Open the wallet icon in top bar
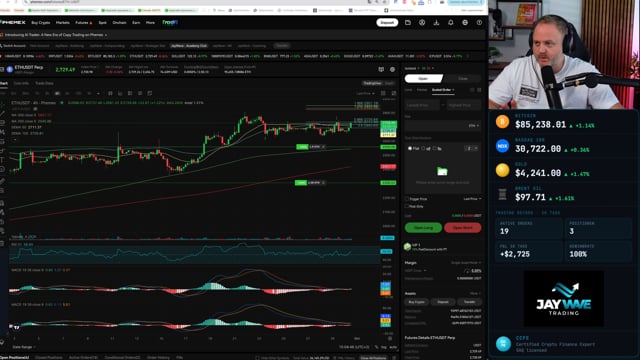 coord(408,22)
